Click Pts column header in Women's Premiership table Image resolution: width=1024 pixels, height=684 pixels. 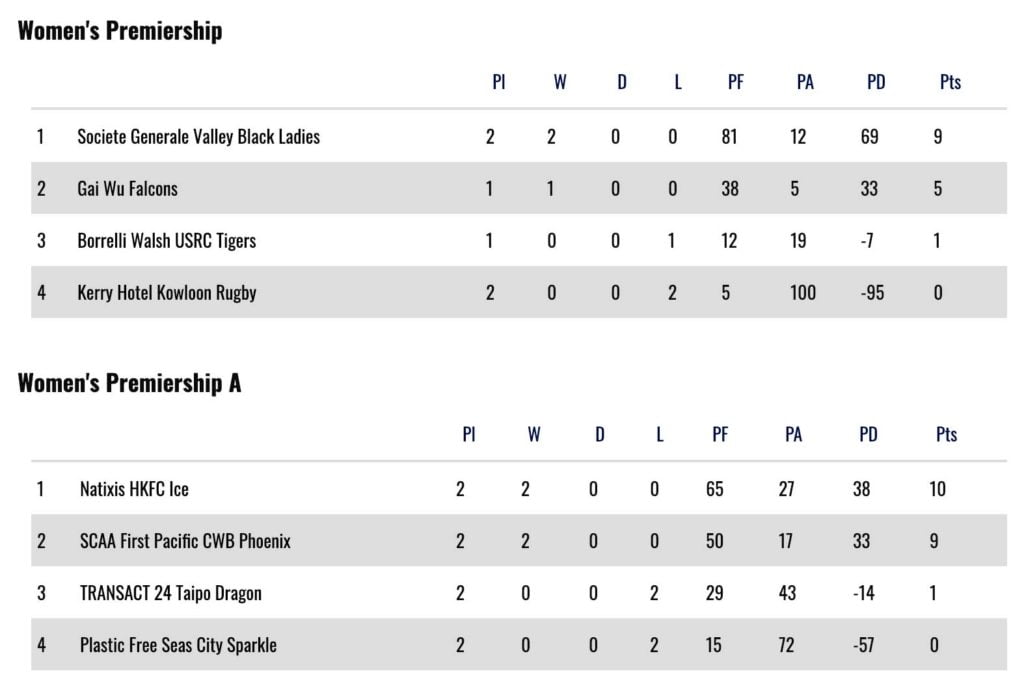[950, 83]
